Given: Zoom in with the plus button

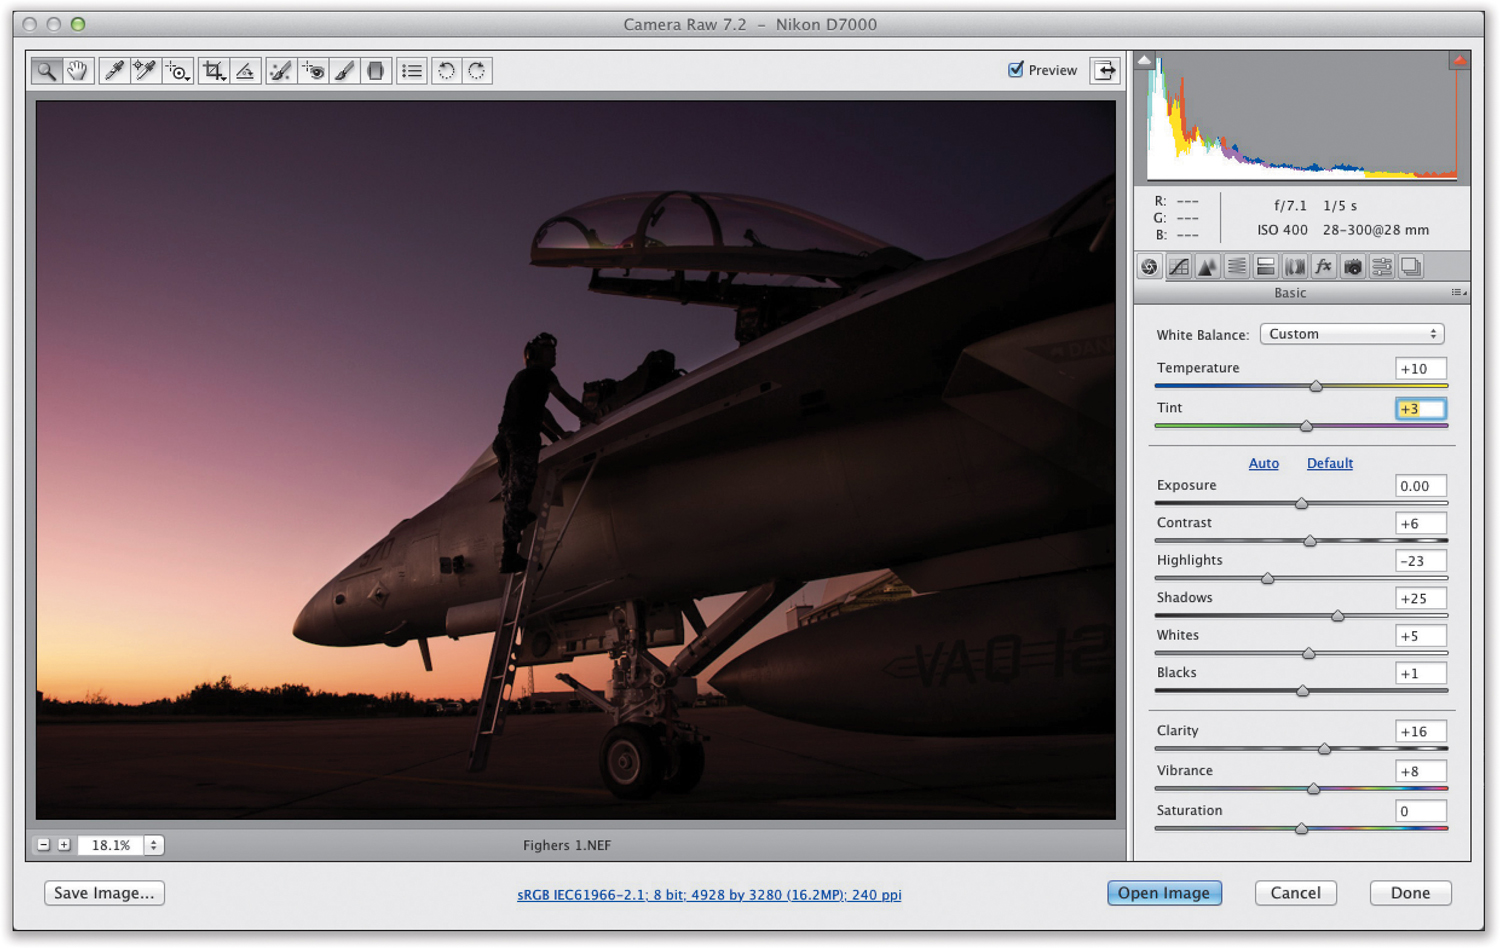Looking at the screenshot, I should [x=64, y=845].
